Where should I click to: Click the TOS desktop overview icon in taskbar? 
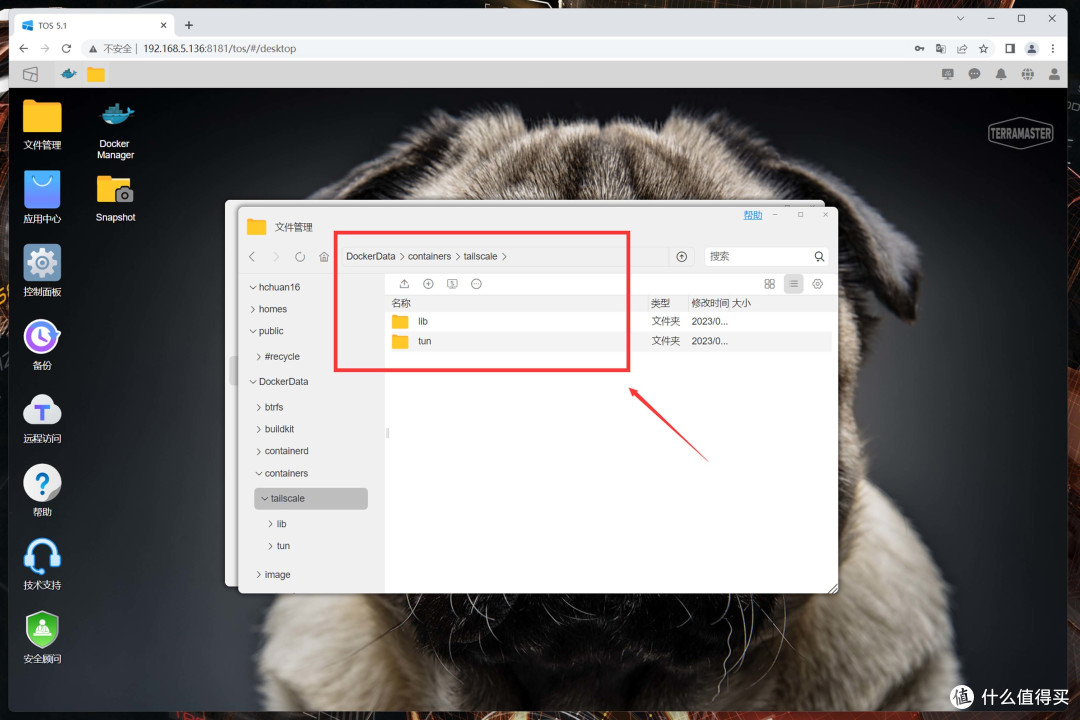pos(30,74)
